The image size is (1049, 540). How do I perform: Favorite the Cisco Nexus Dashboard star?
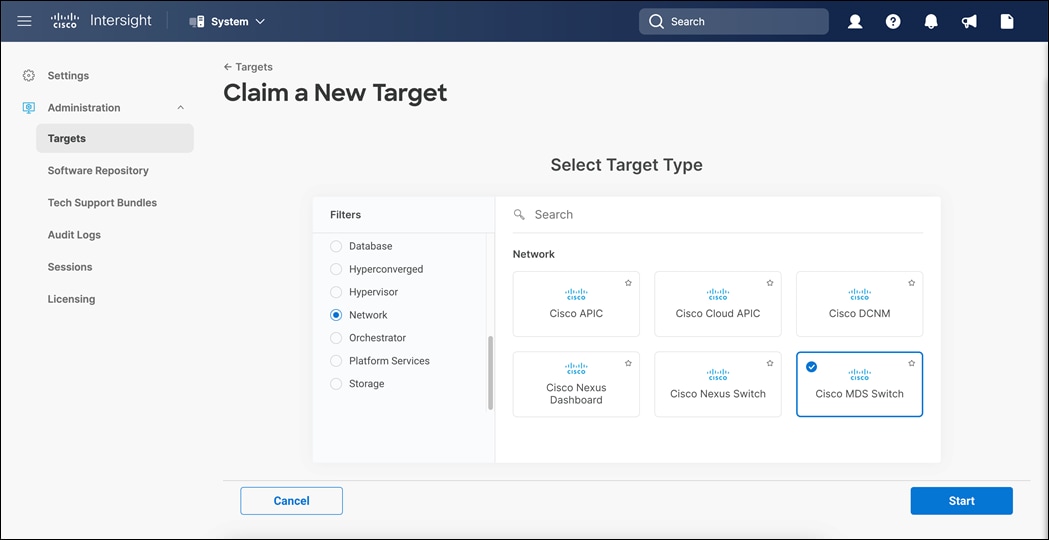click(x=628, y=363)
